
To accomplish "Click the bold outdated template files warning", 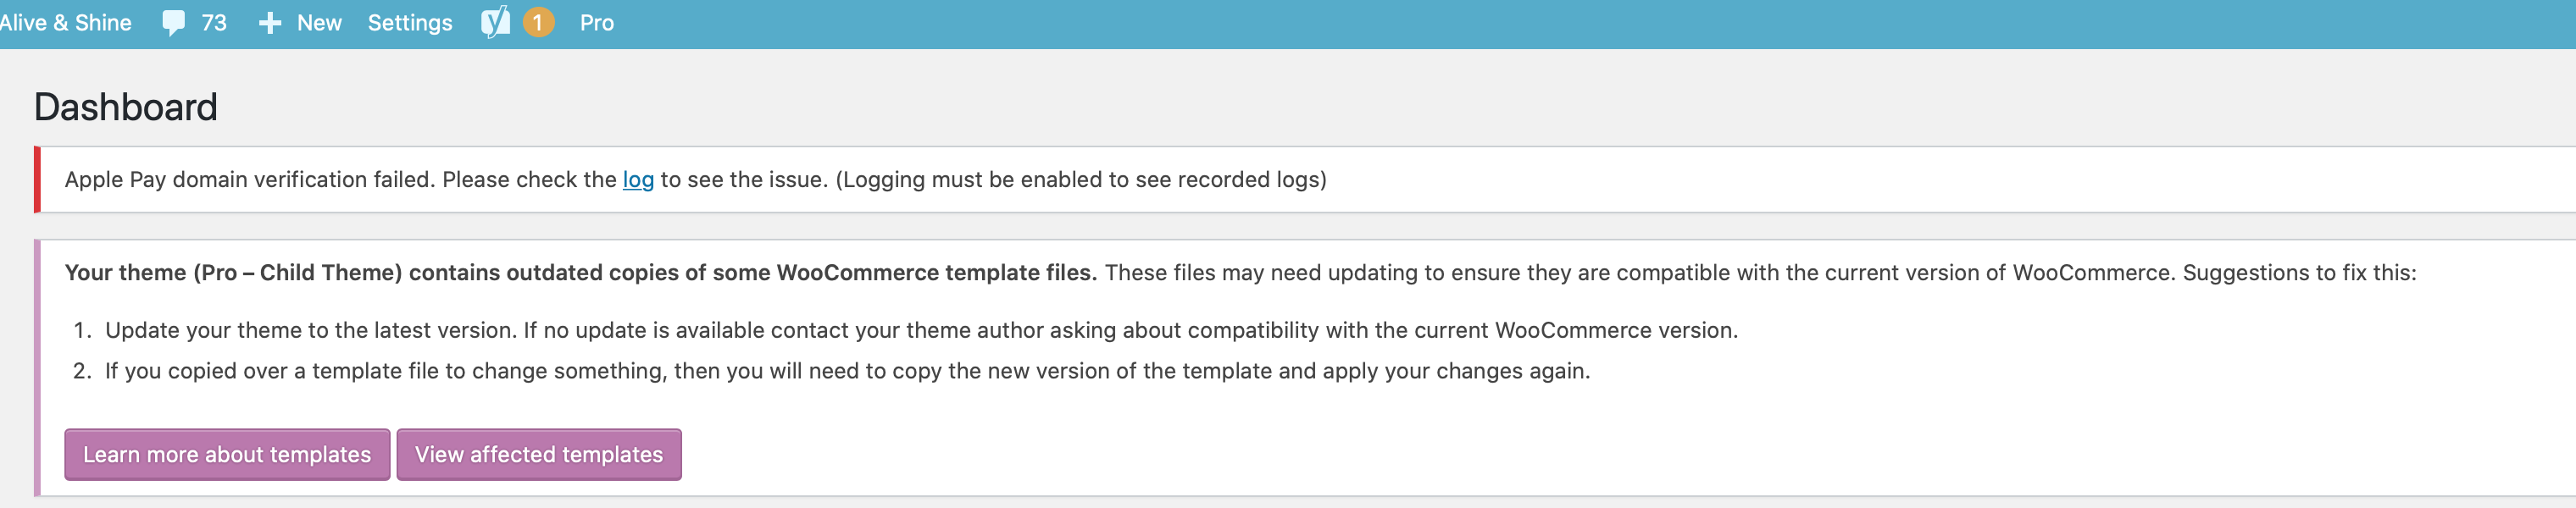I will 581,273.
